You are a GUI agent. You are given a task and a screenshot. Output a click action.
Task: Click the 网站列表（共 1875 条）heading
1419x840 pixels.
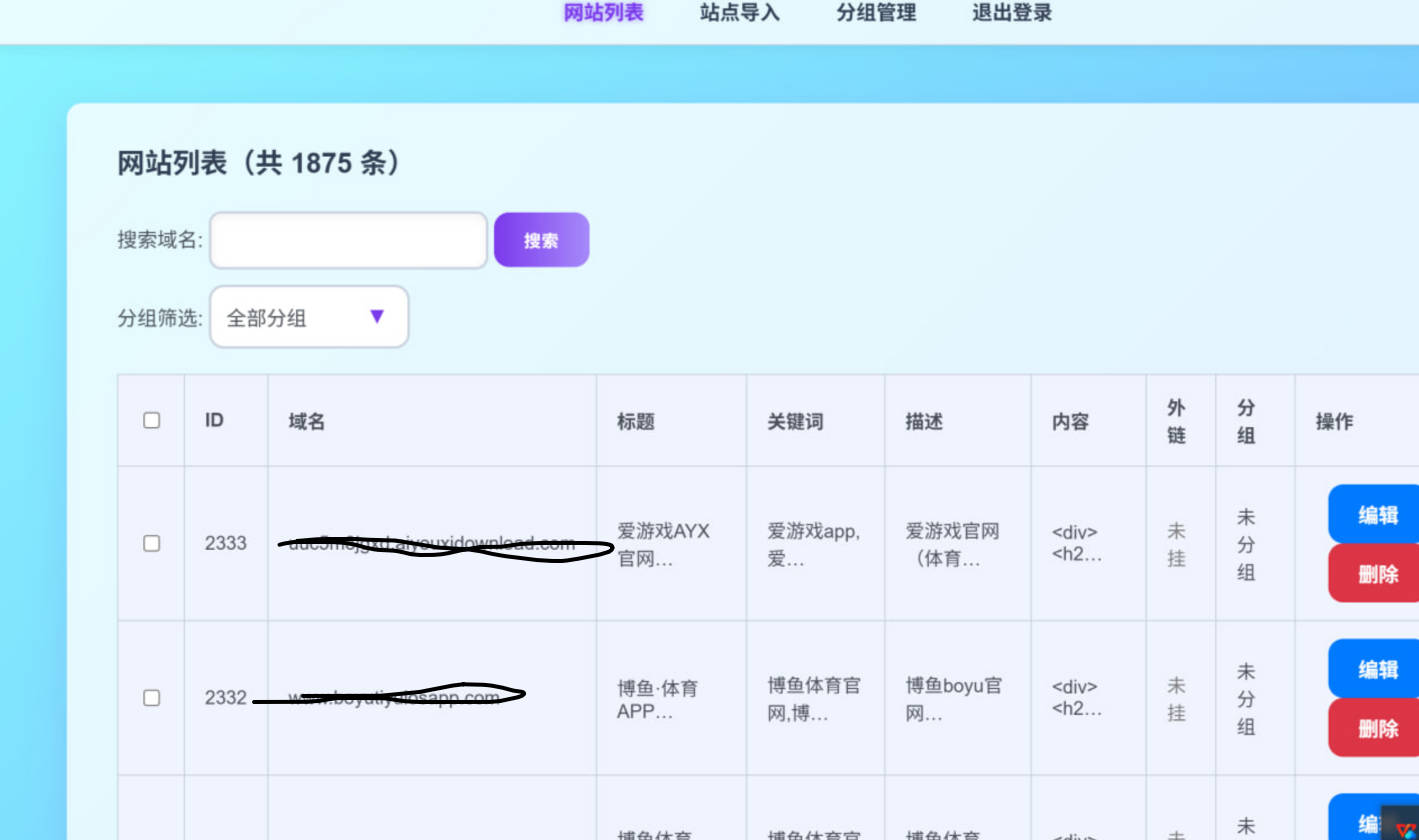260,162
